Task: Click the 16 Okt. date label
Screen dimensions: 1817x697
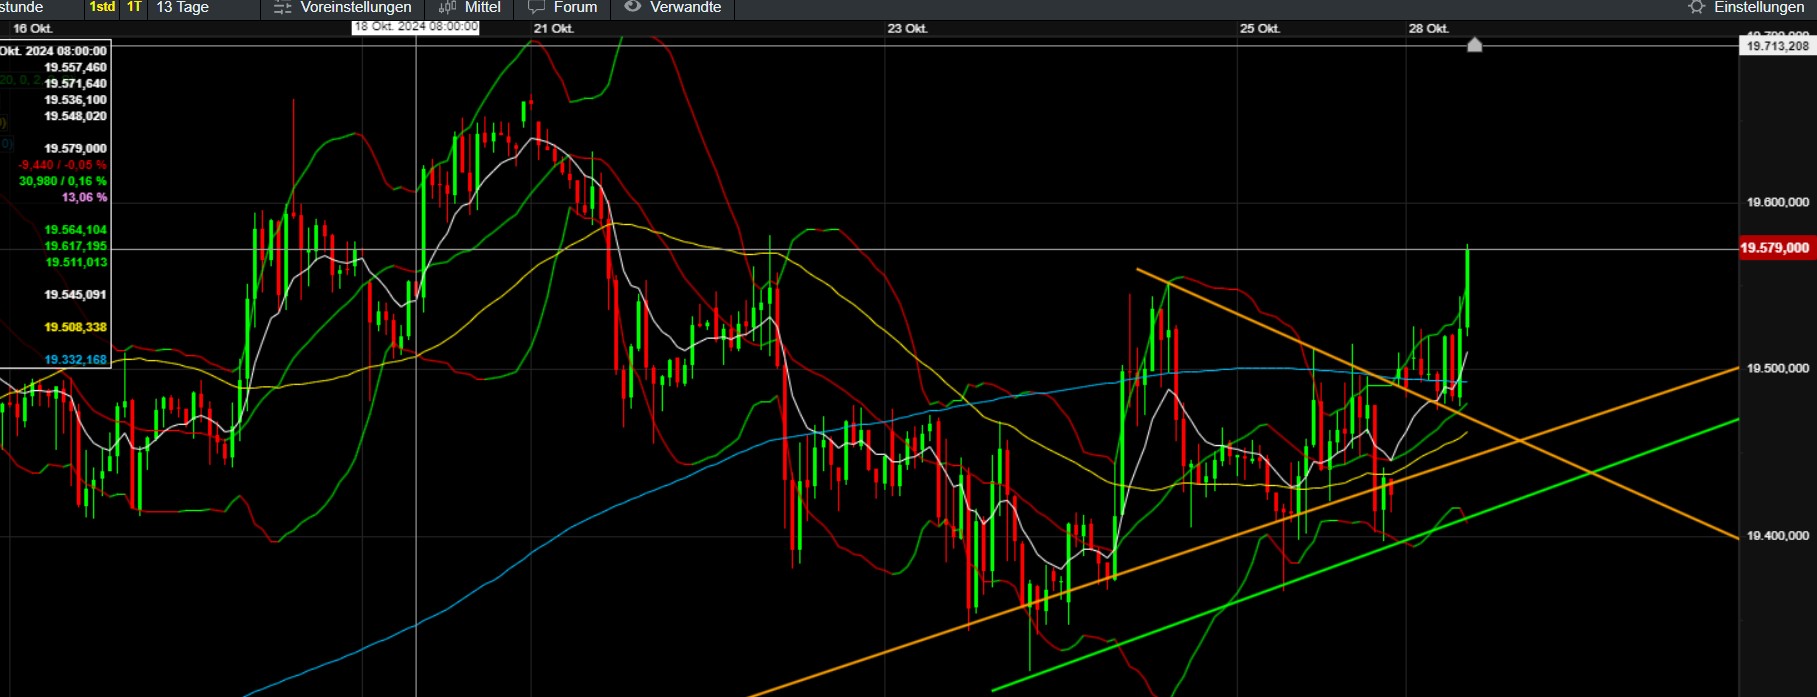Action: coord(33,28)
